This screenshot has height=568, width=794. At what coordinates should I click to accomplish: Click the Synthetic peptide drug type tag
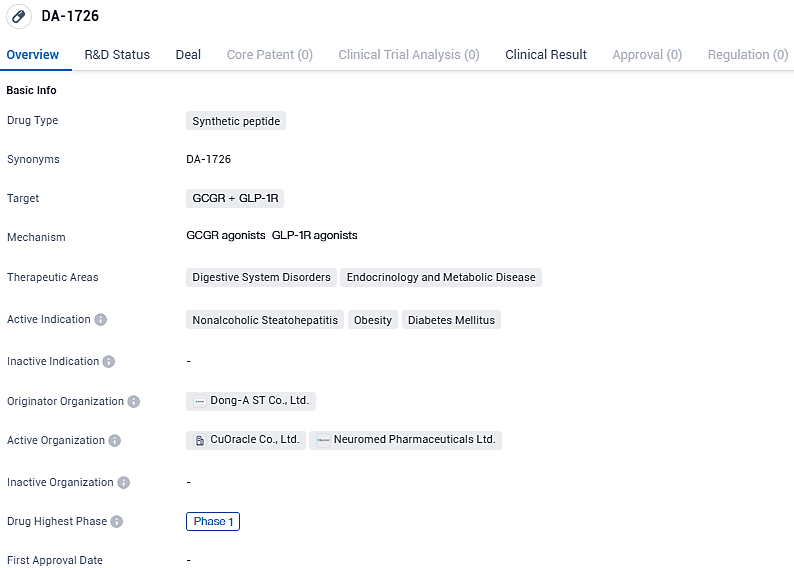tap(236, 121)
